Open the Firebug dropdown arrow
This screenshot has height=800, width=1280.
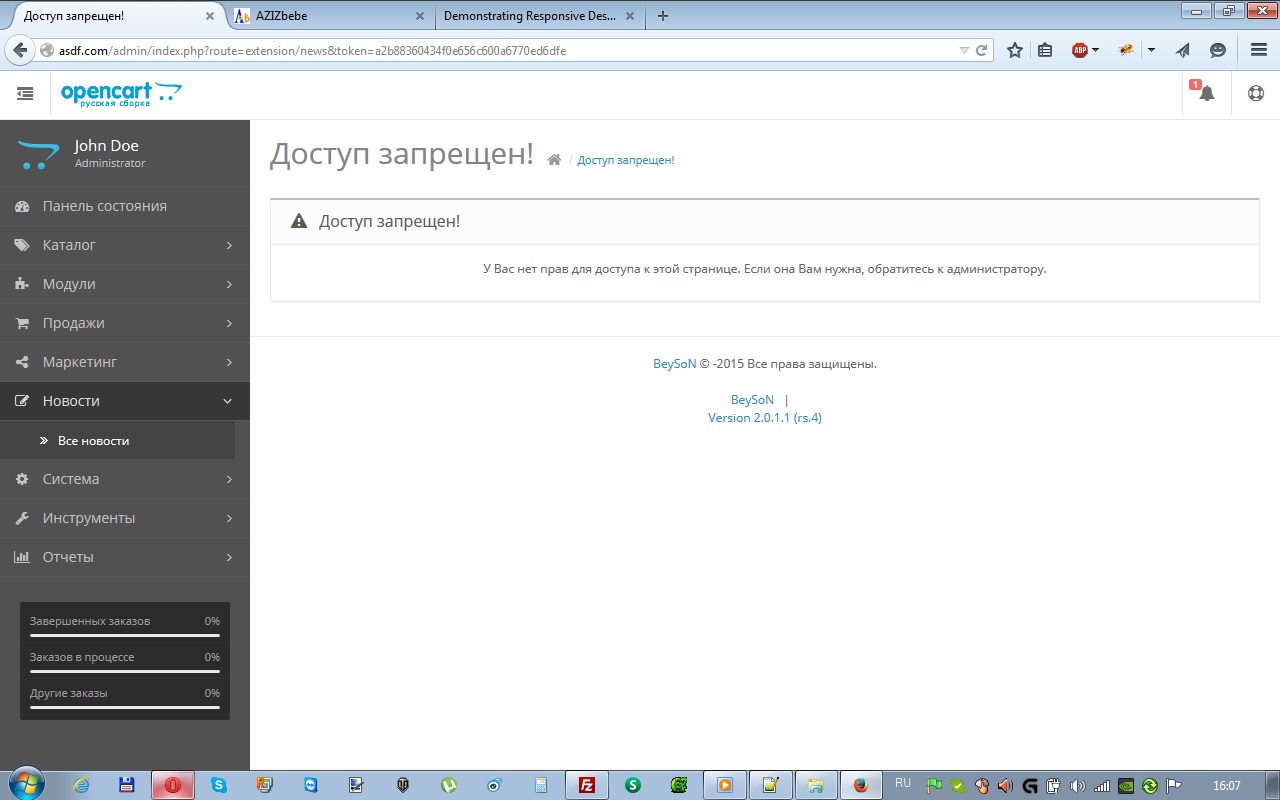1151,50
